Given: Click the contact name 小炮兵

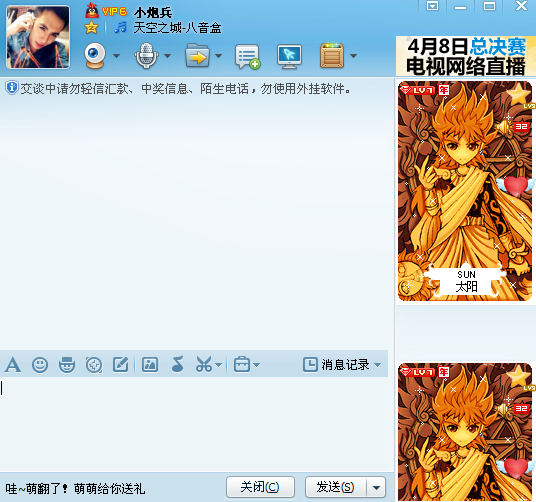Looking at the screenshot, I should click(x=153, y=13).
